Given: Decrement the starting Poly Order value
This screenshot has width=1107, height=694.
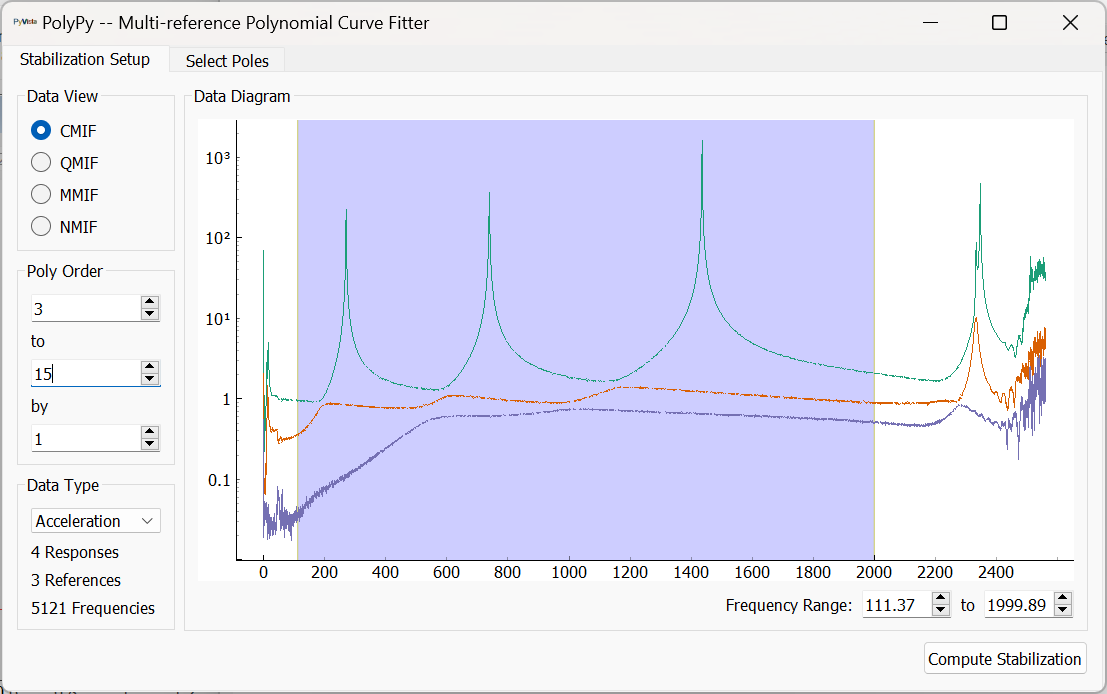Looking at the screenshot, I should (150, 313).
